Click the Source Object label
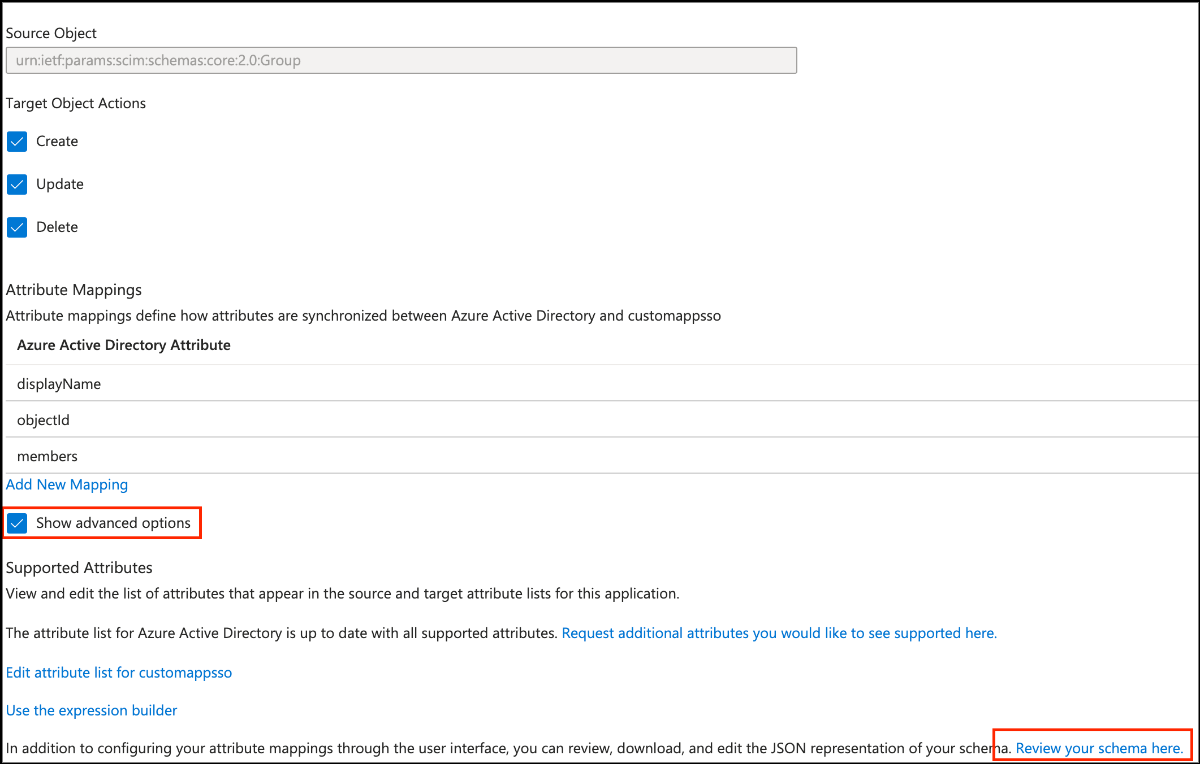Screen dimensions: 1200x764 (x=52, y=34)
